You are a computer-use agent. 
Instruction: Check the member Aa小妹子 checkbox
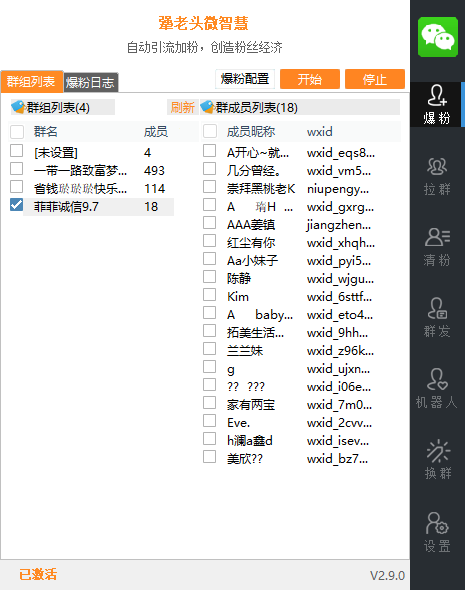click(210, 259)
